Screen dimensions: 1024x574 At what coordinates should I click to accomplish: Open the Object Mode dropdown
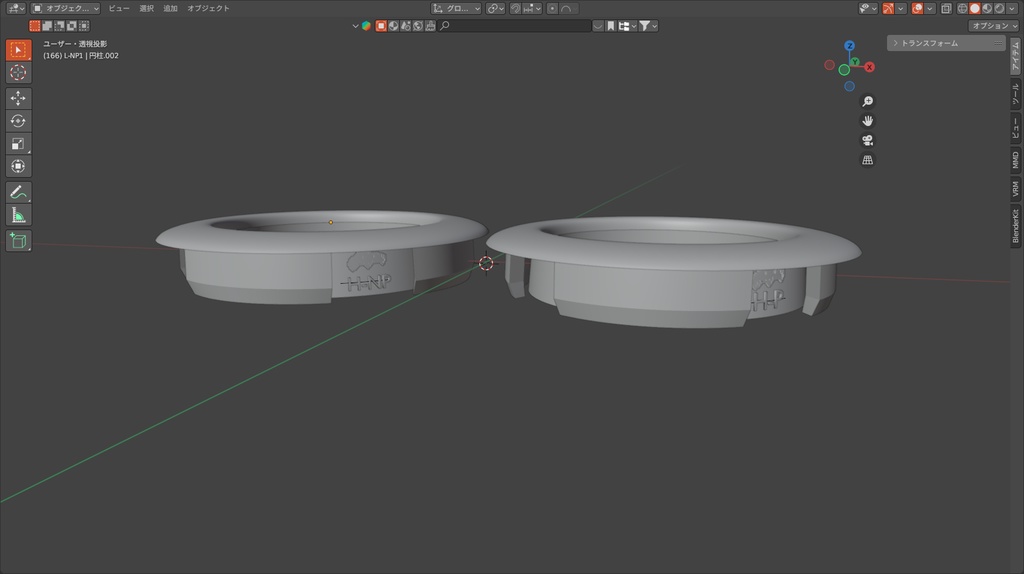coord(66,8)
